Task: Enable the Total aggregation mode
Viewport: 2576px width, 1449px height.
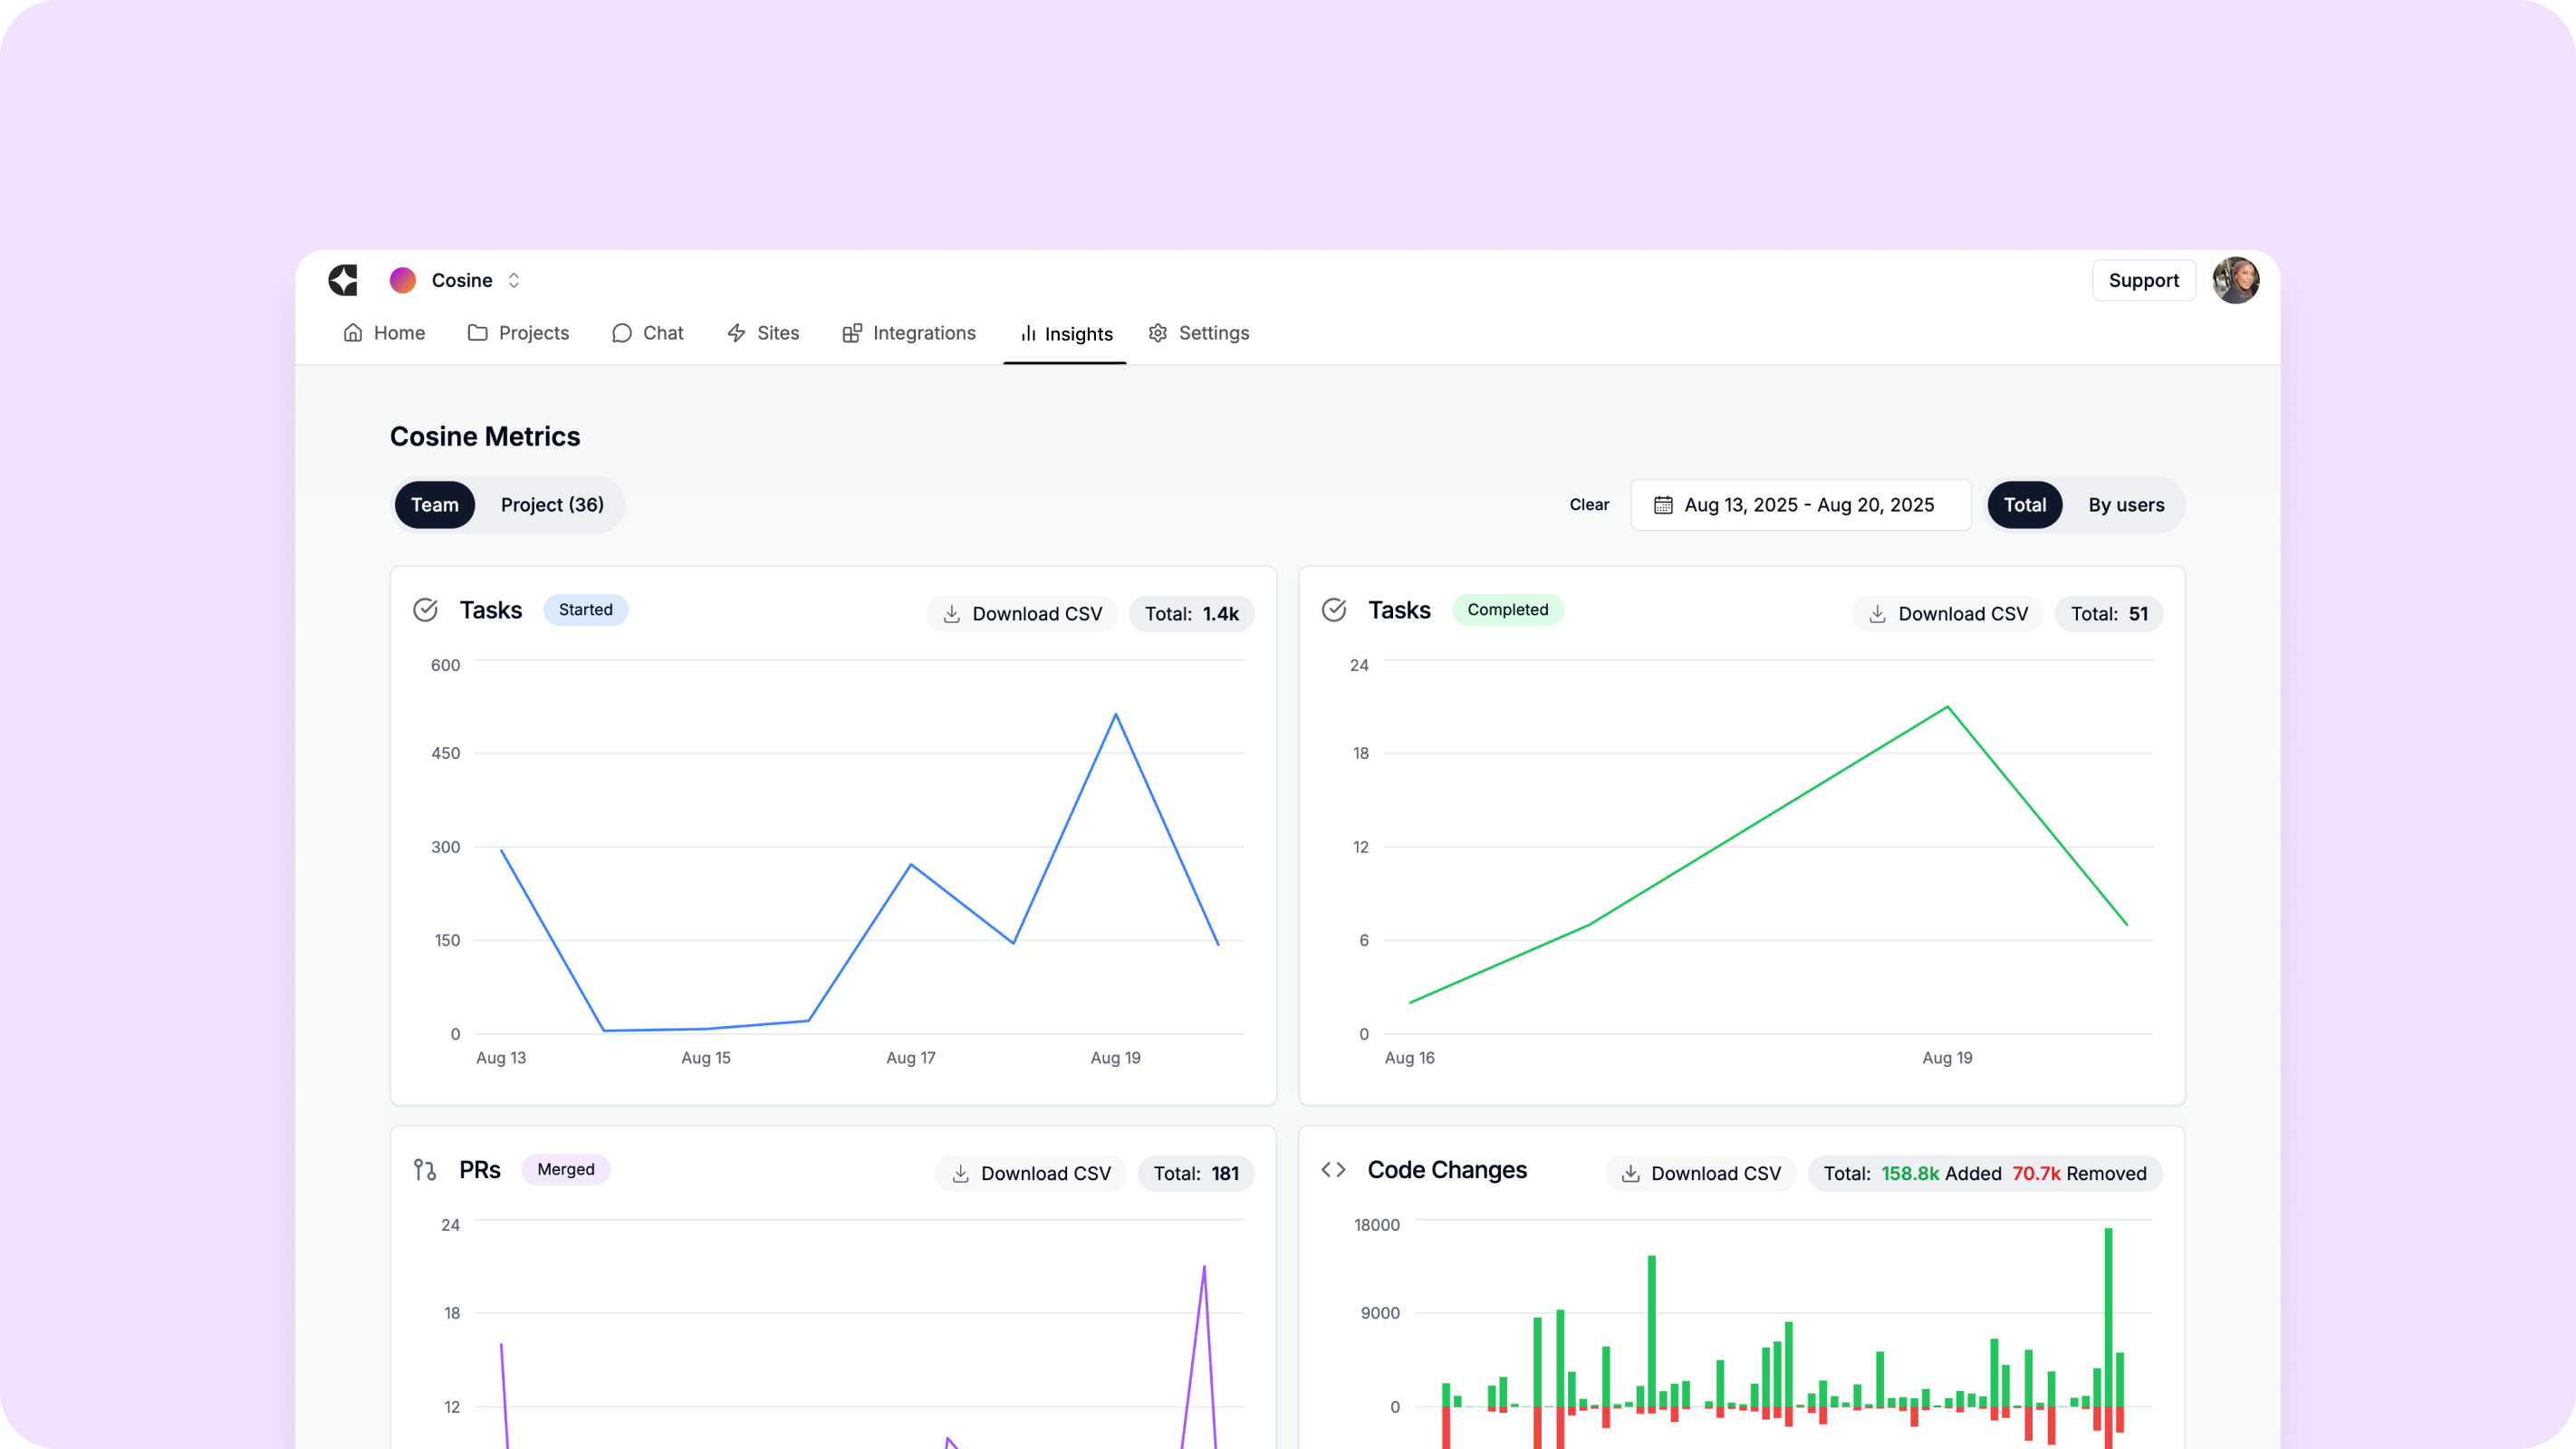Action: pyautogui.click(x=2024, y=505)
